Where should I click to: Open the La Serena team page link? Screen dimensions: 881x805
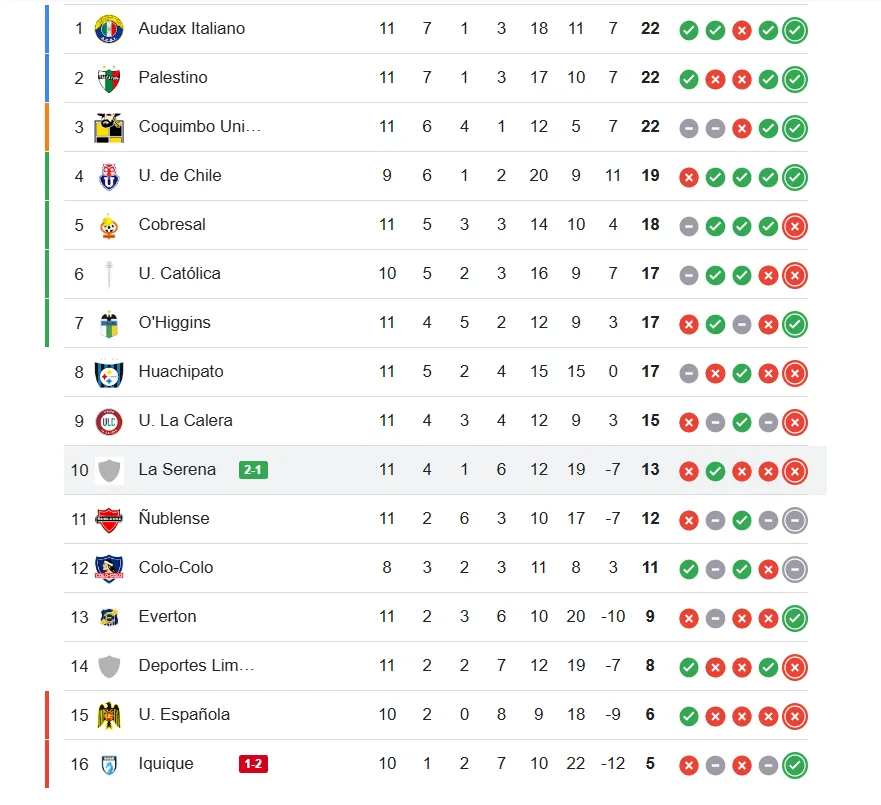pos(176,469)
